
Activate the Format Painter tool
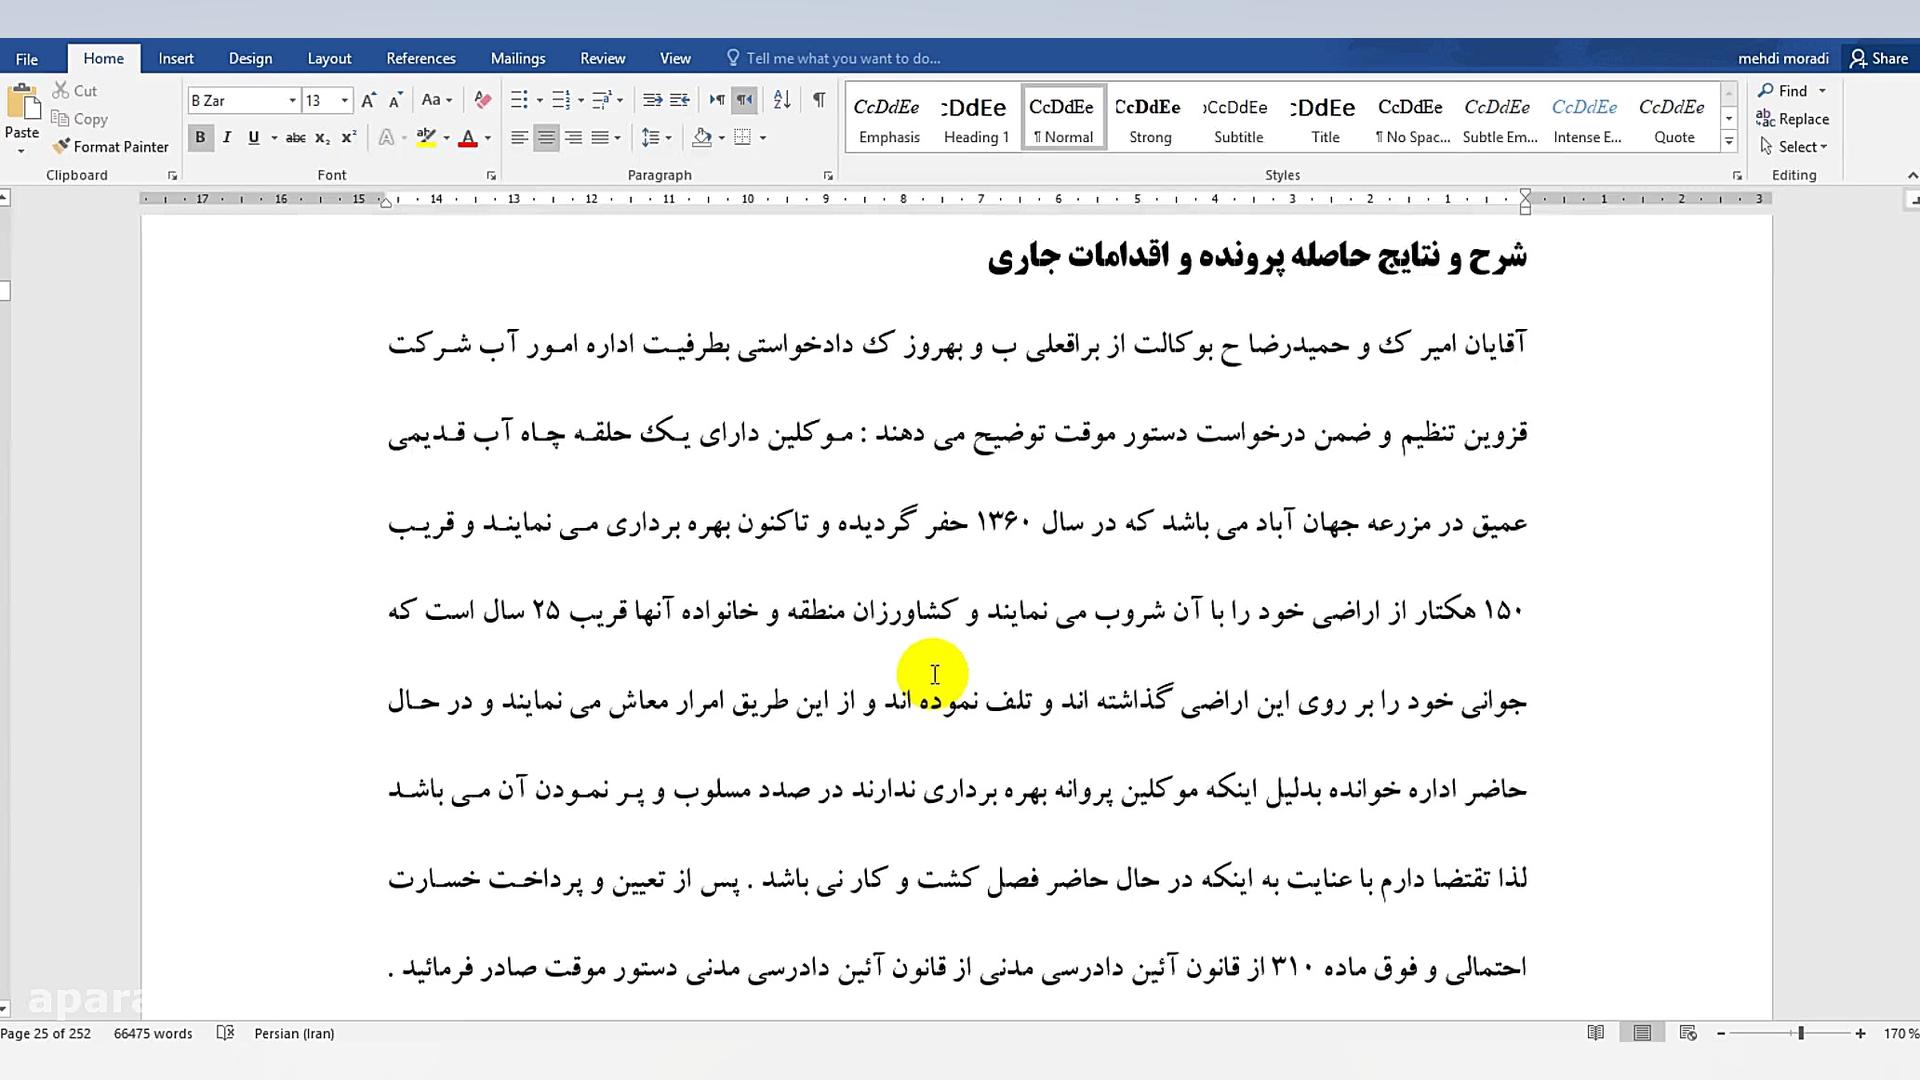click(x=111, y=146)
